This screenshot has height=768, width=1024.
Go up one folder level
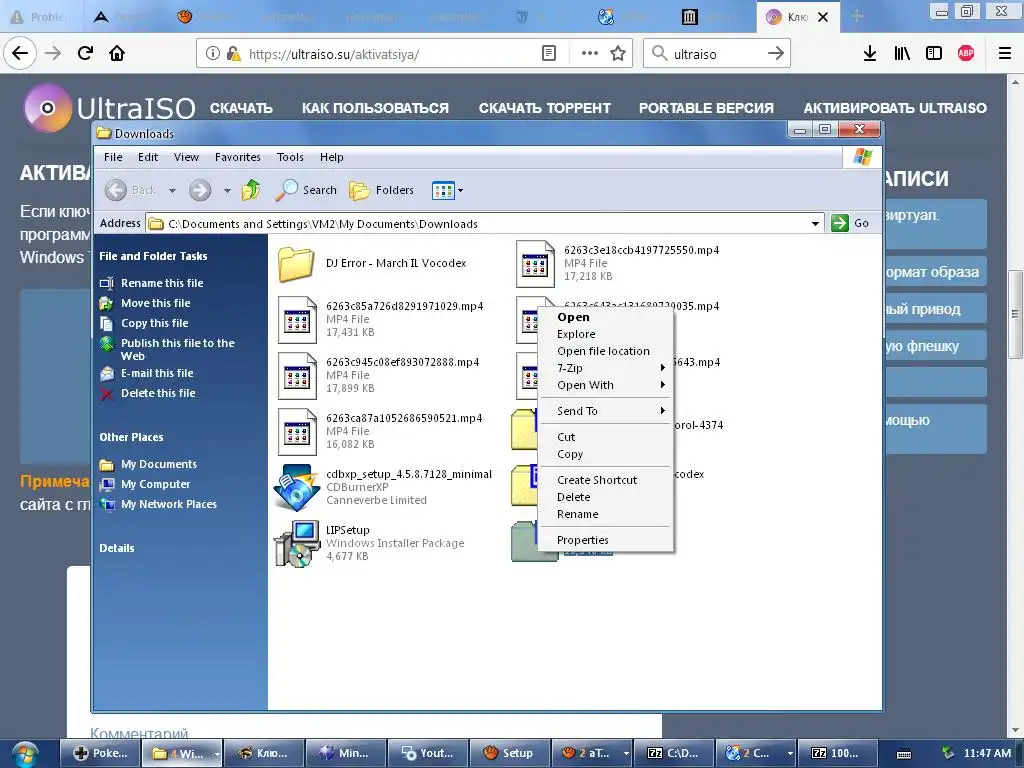point(251,190)
